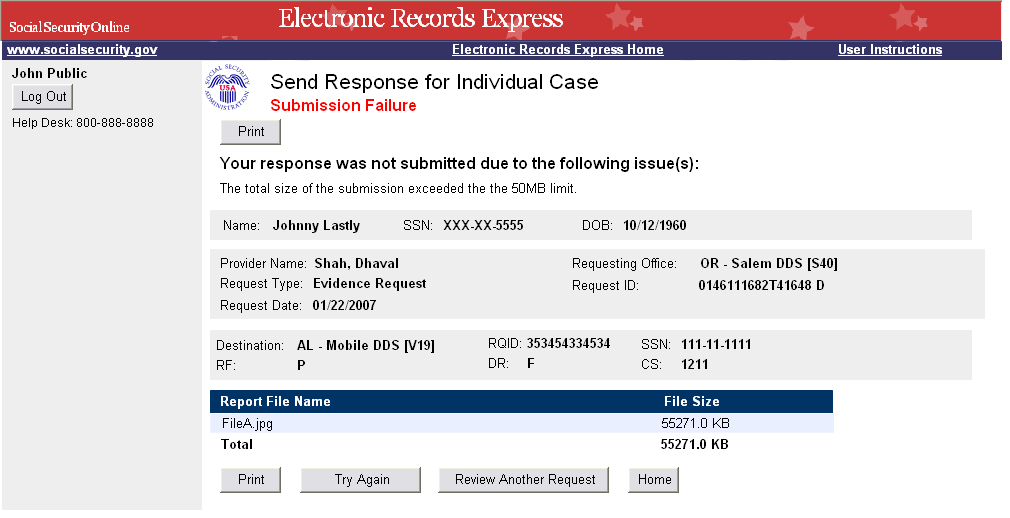The width and height of the screenshot is (1010, 518).
Task: Click the Social Security Administration seal logo
Action: click(231, 91)
